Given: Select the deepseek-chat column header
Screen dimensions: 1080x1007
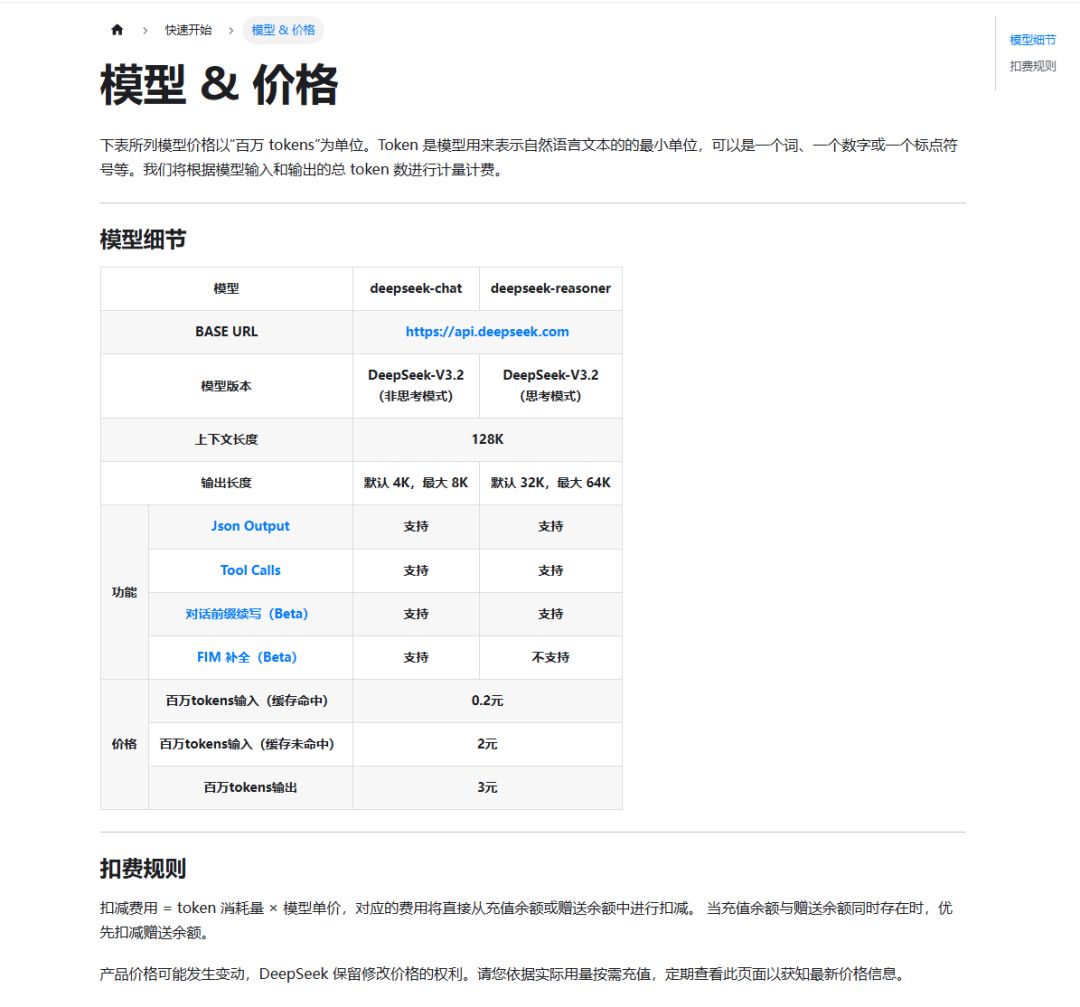Looking at the screenshot, I should (x=416, y=289).
